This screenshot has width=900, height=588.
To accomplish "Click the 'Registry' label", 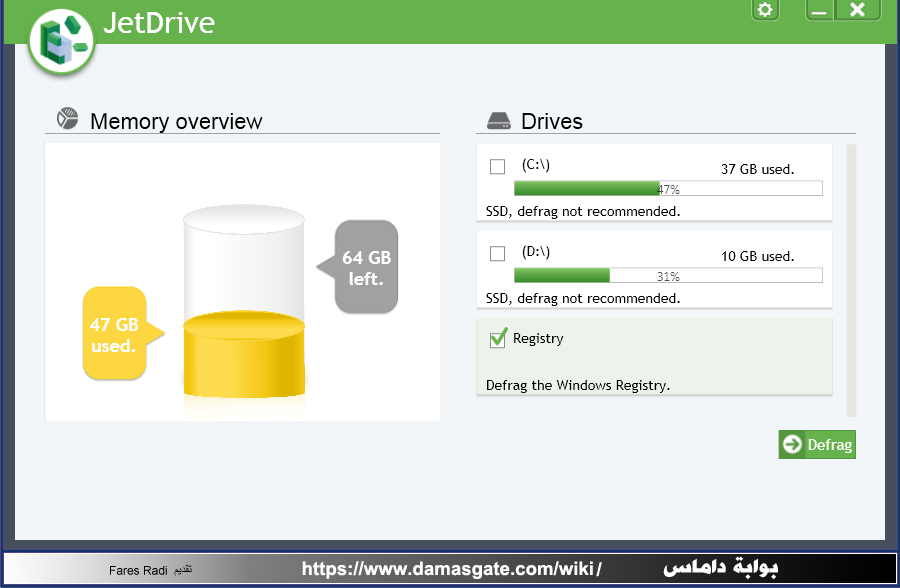I will tap(538, 338).
